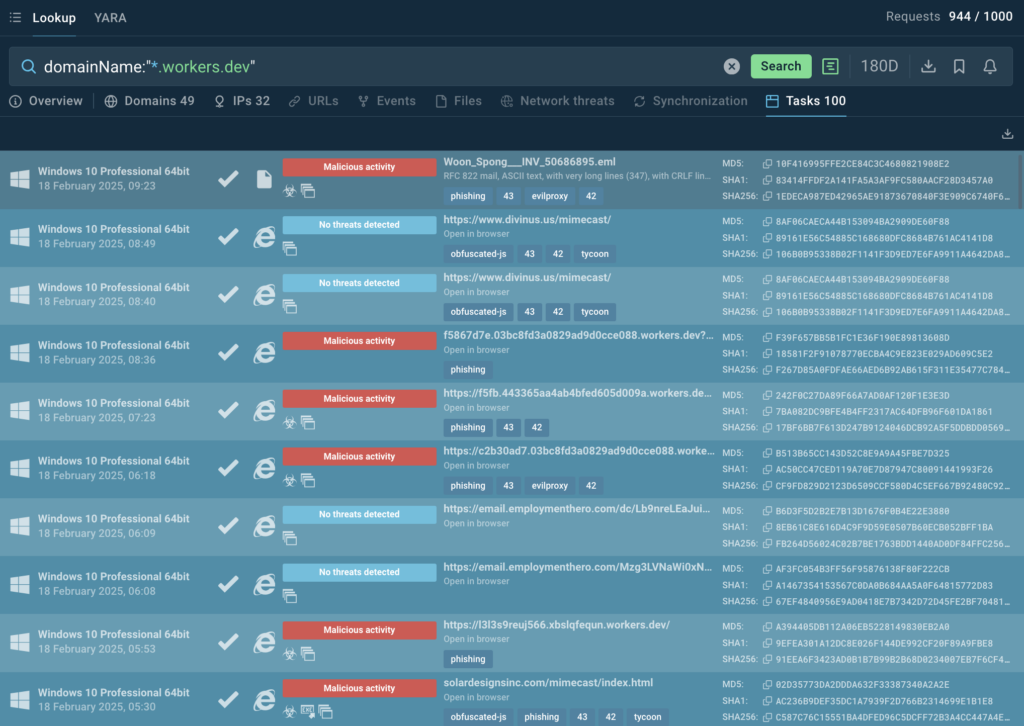Screen dimensions: 1024x726
Task: Click the evilproxy tag in the first task
Action: (x=550, y=197)
